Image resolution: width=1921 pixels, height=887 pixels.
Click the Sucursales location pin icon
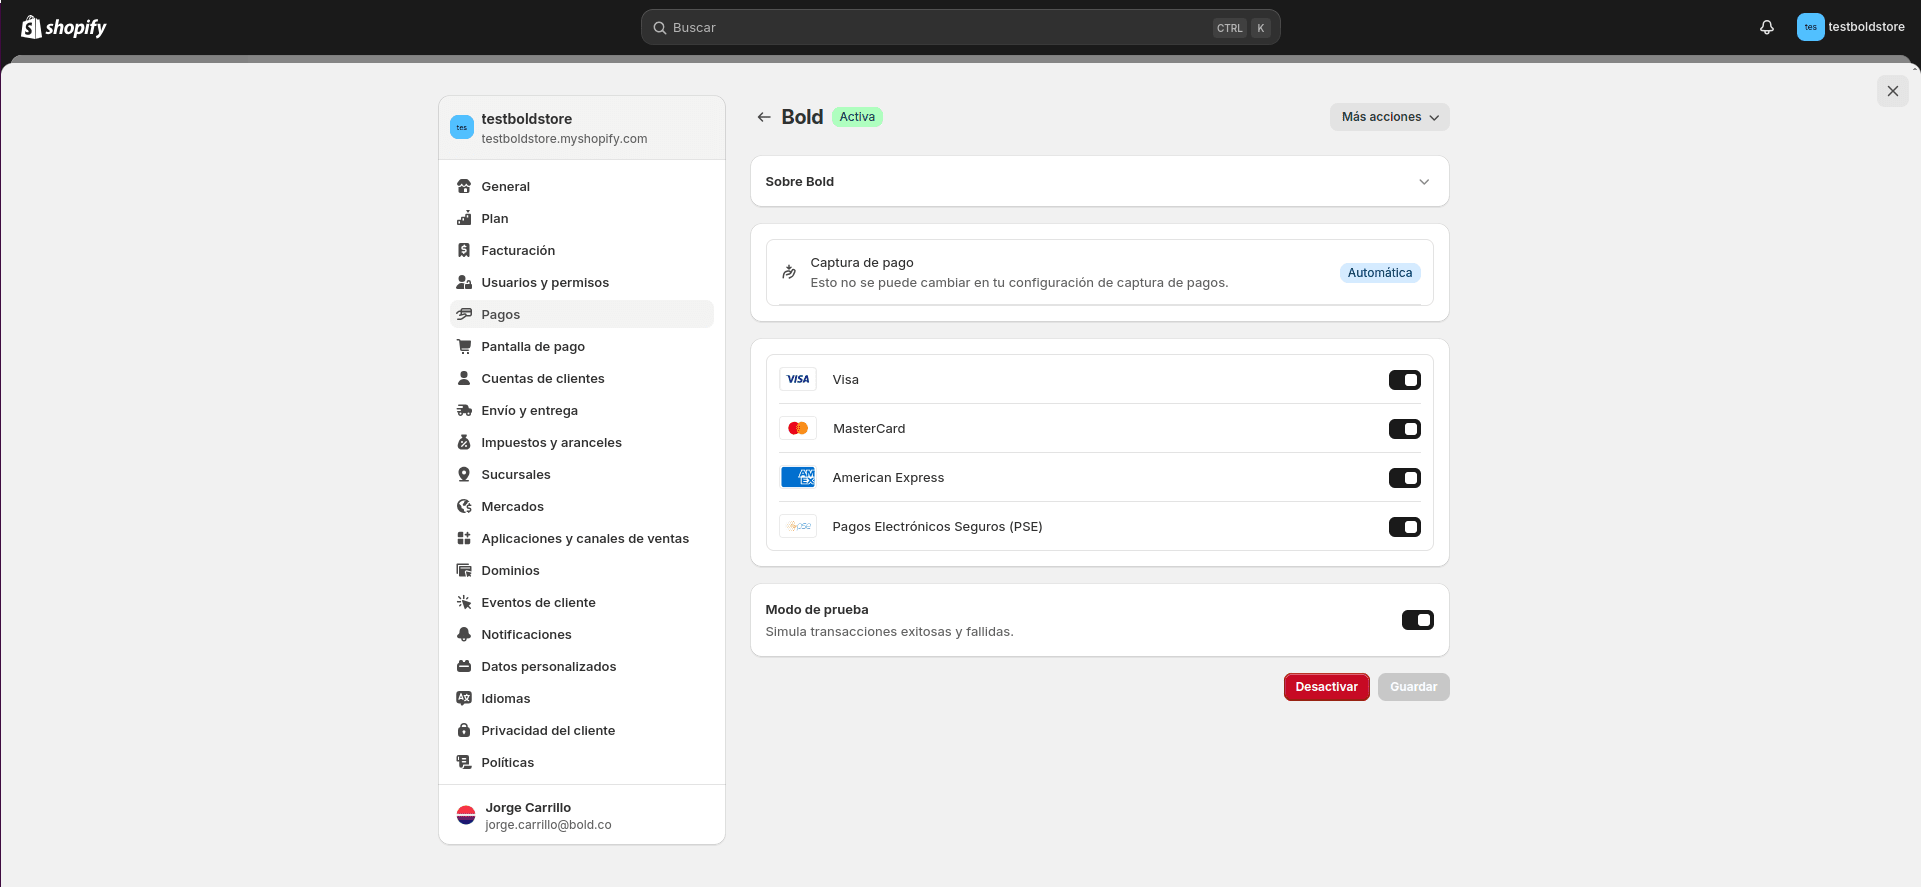pyautogui.click(x=464, y=475)
